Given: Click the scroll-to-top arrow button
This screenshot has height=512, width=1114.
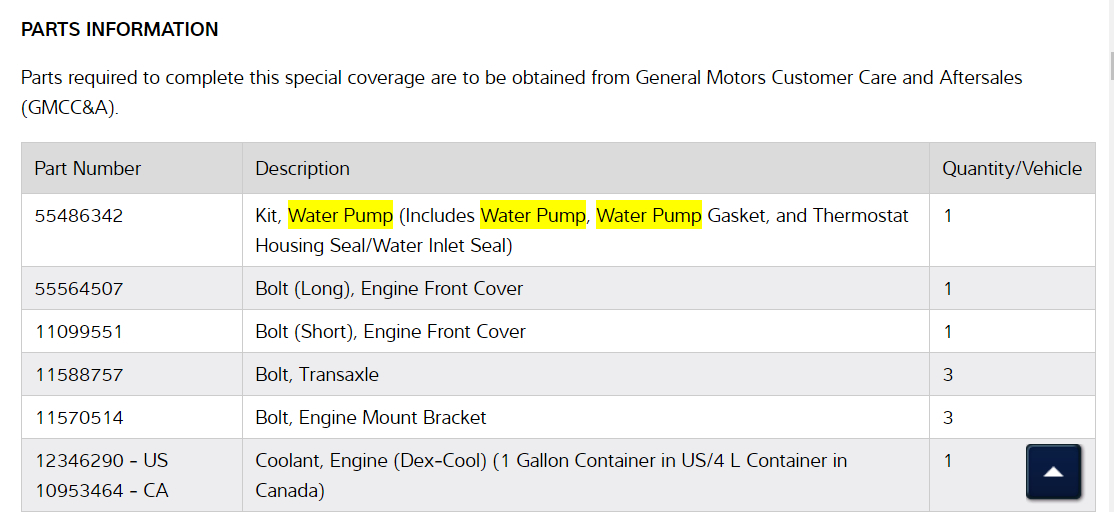Looking at the screenshot, I should [x=1053, y=471].
